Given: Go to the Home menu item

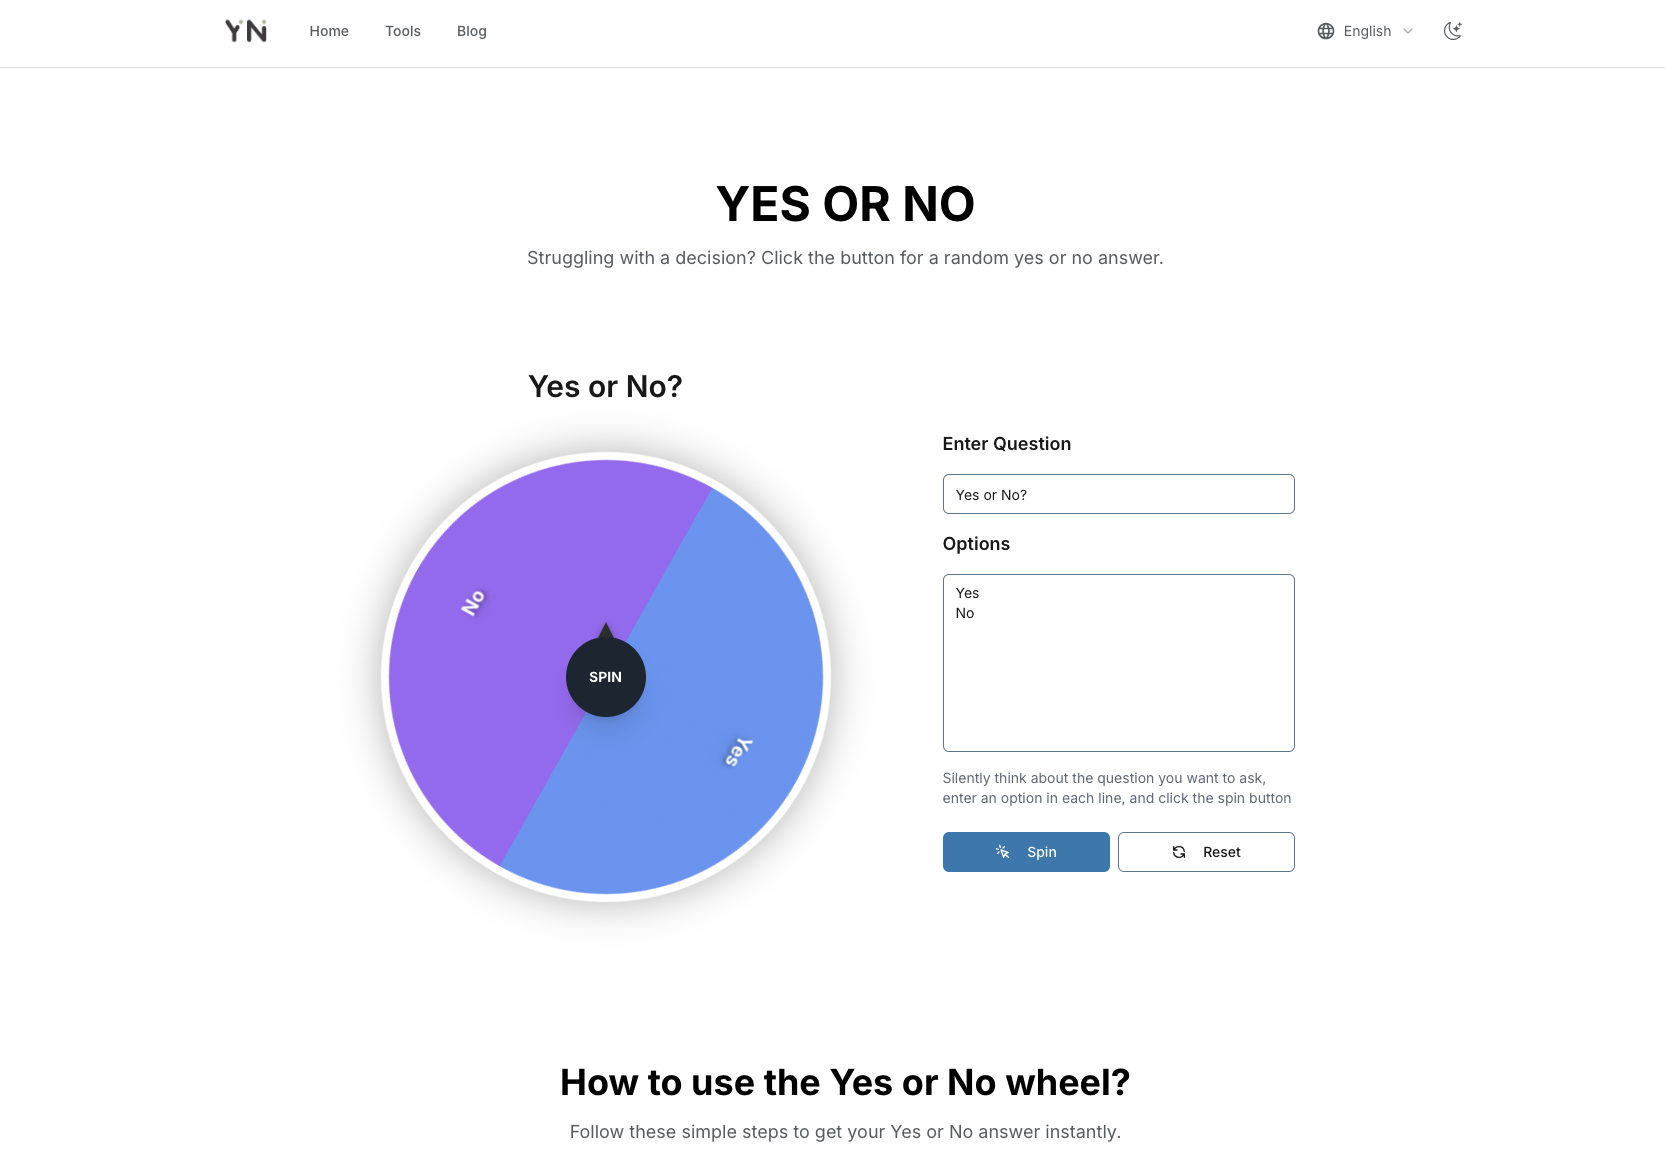Looking at the screenshot, I should [x=329, y=31].
